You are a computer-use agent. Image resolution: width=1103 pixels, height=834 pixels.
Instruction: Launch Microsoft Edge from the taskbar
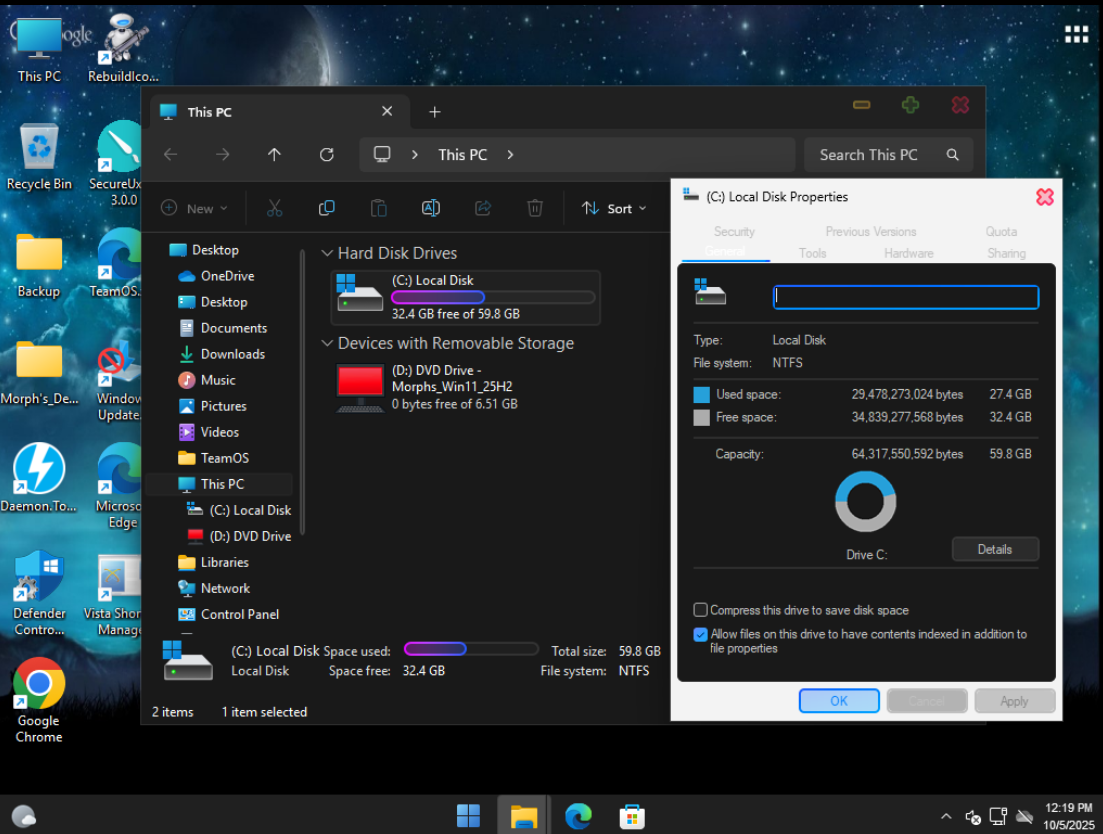pyautogui.click(x=578, y=816)
